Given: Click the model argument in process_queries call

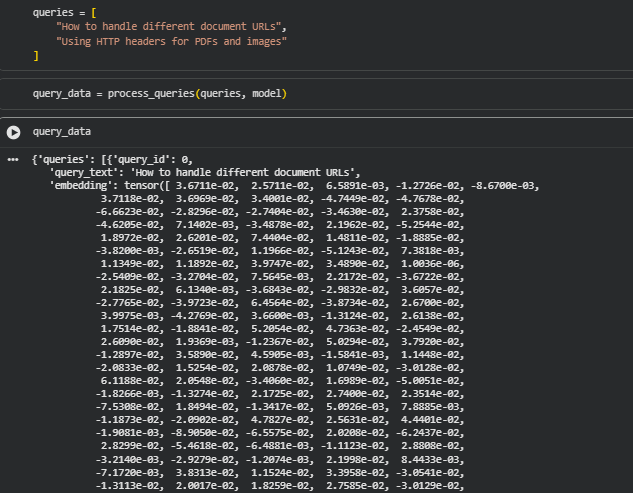Looking at the screenshot, I should [268, 93].
